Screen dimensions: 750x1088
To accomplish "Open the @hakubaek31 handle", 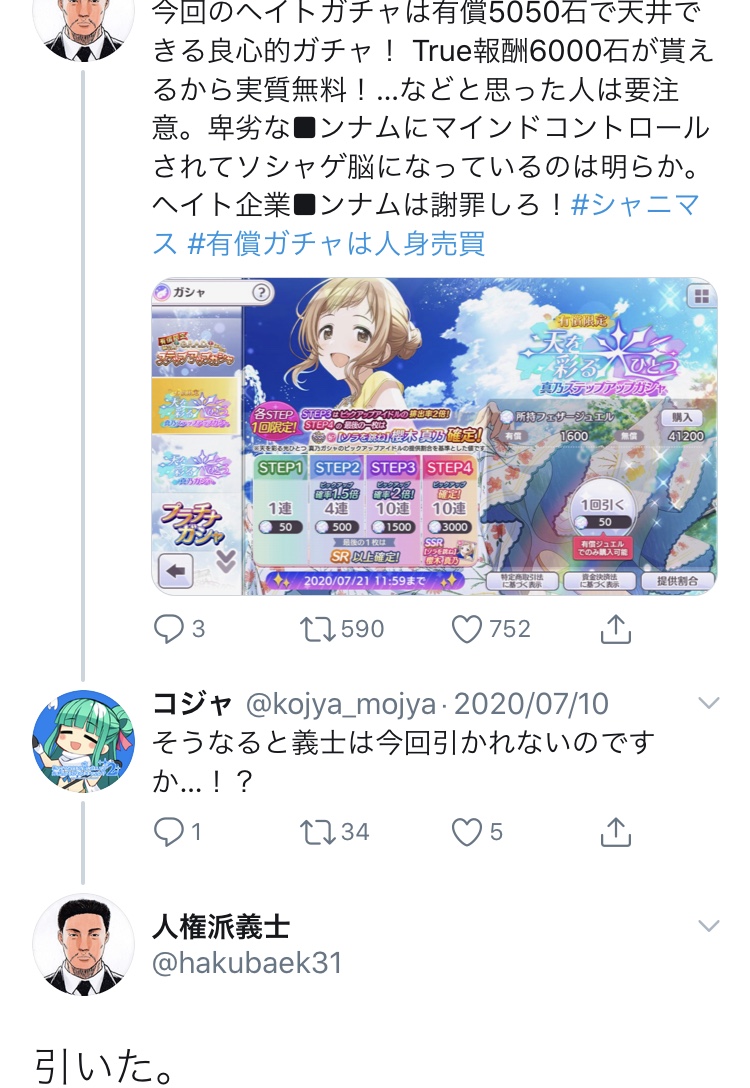I will tap(247, 962).
